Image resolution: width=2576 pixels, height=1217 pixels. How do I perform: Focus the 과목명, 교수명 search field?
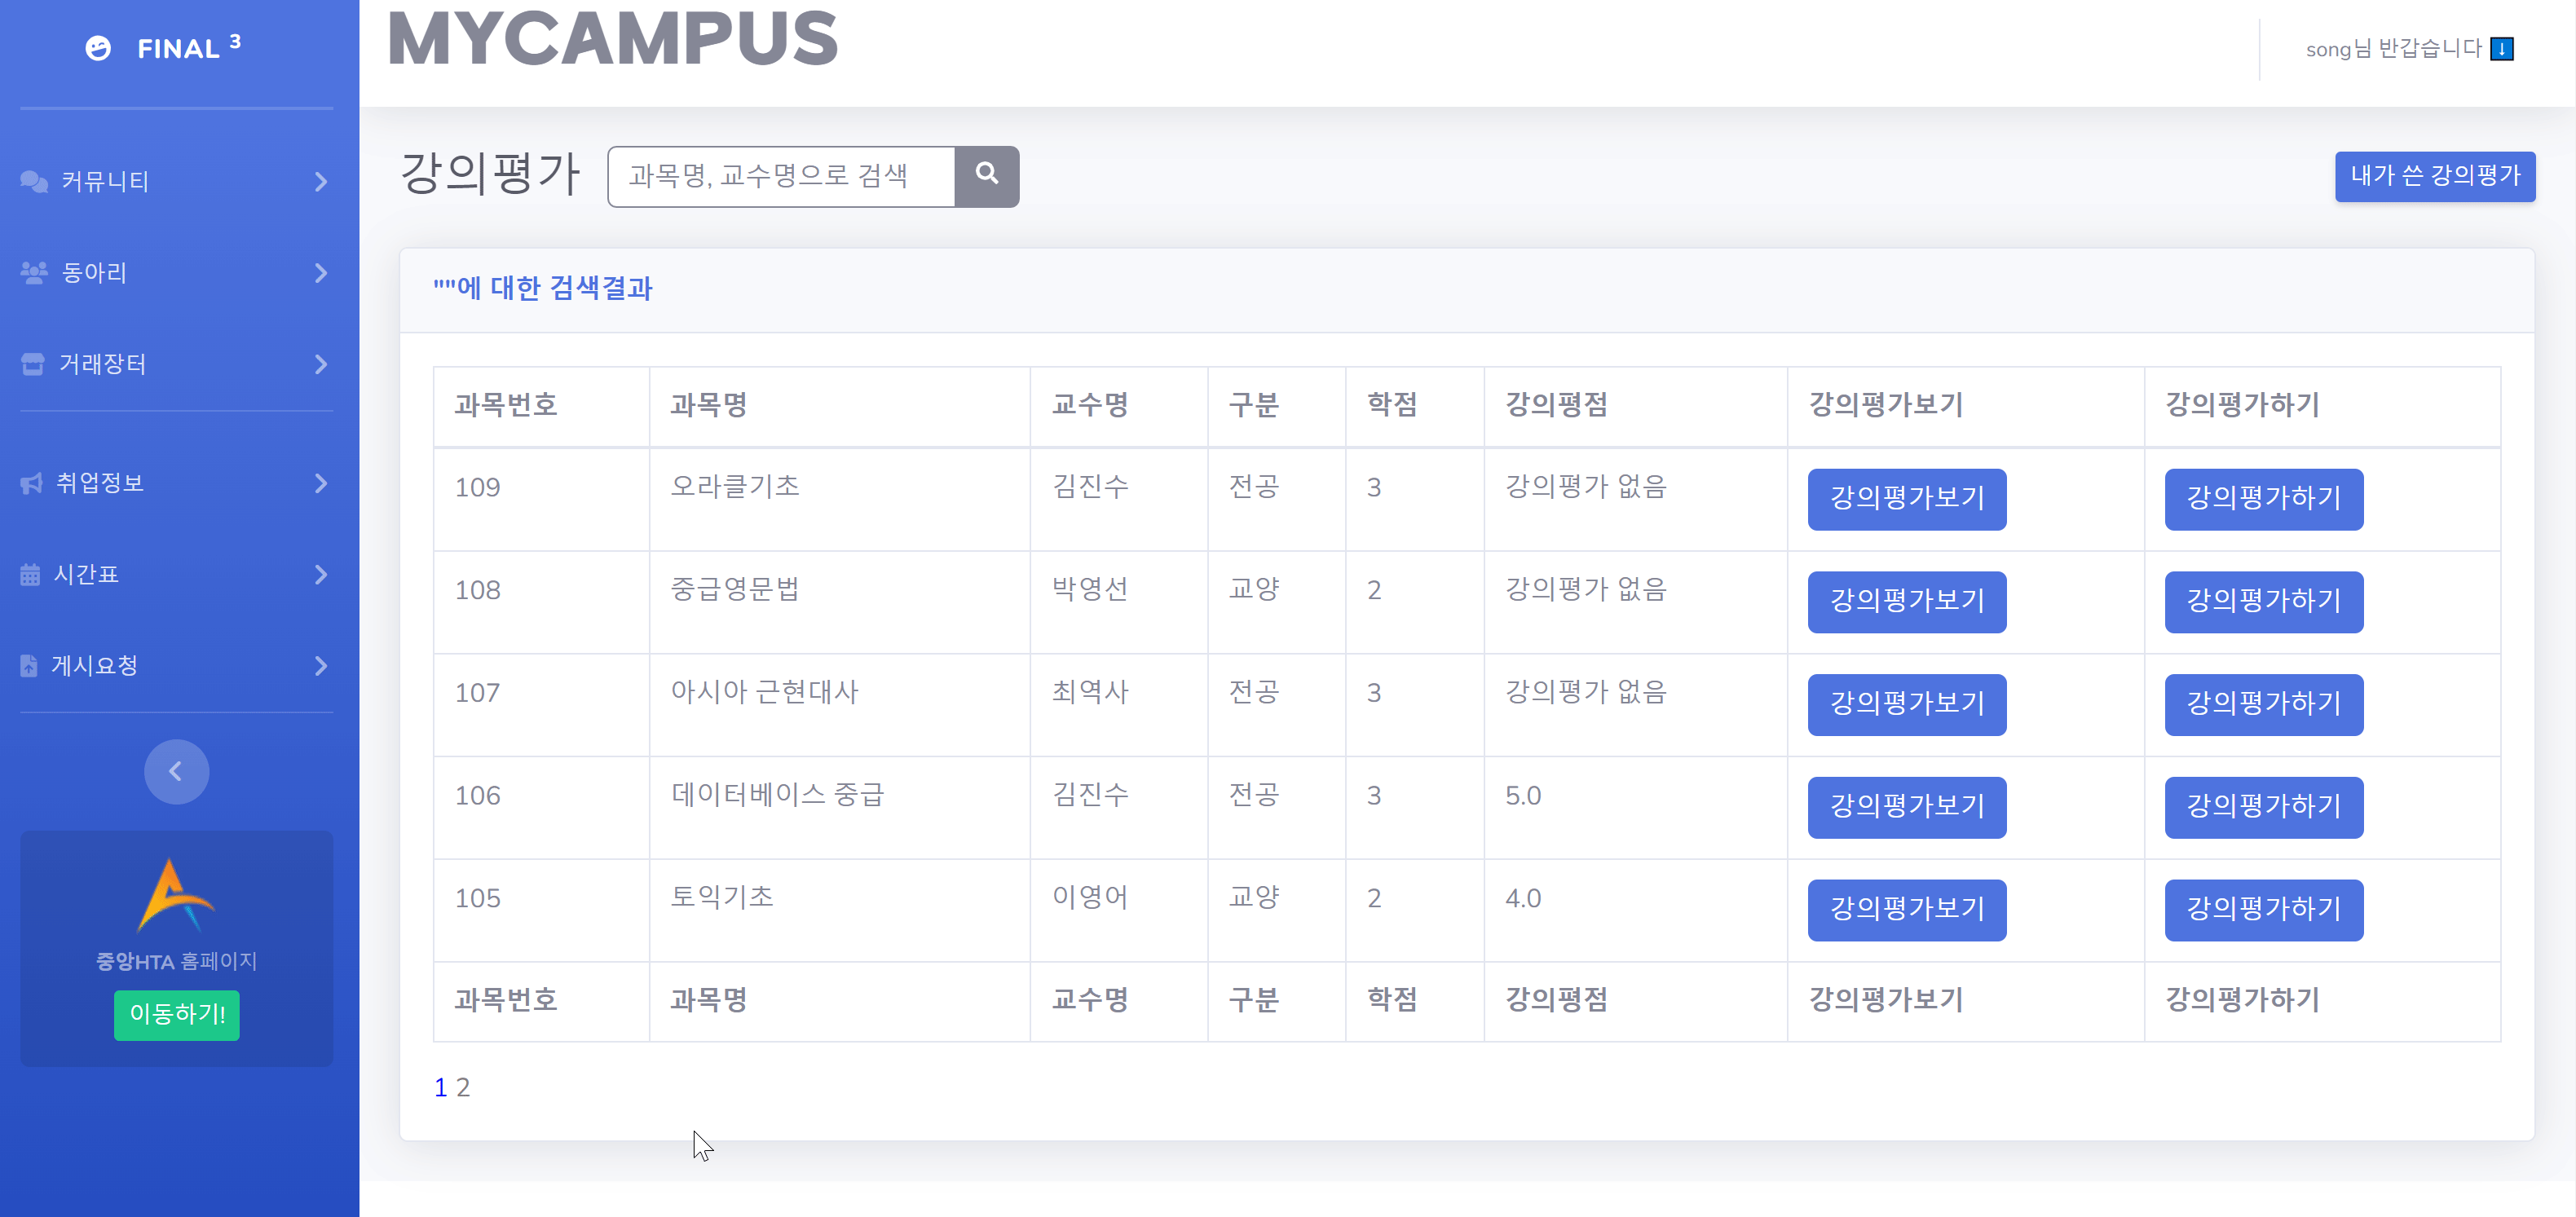(x=780, y=176)
